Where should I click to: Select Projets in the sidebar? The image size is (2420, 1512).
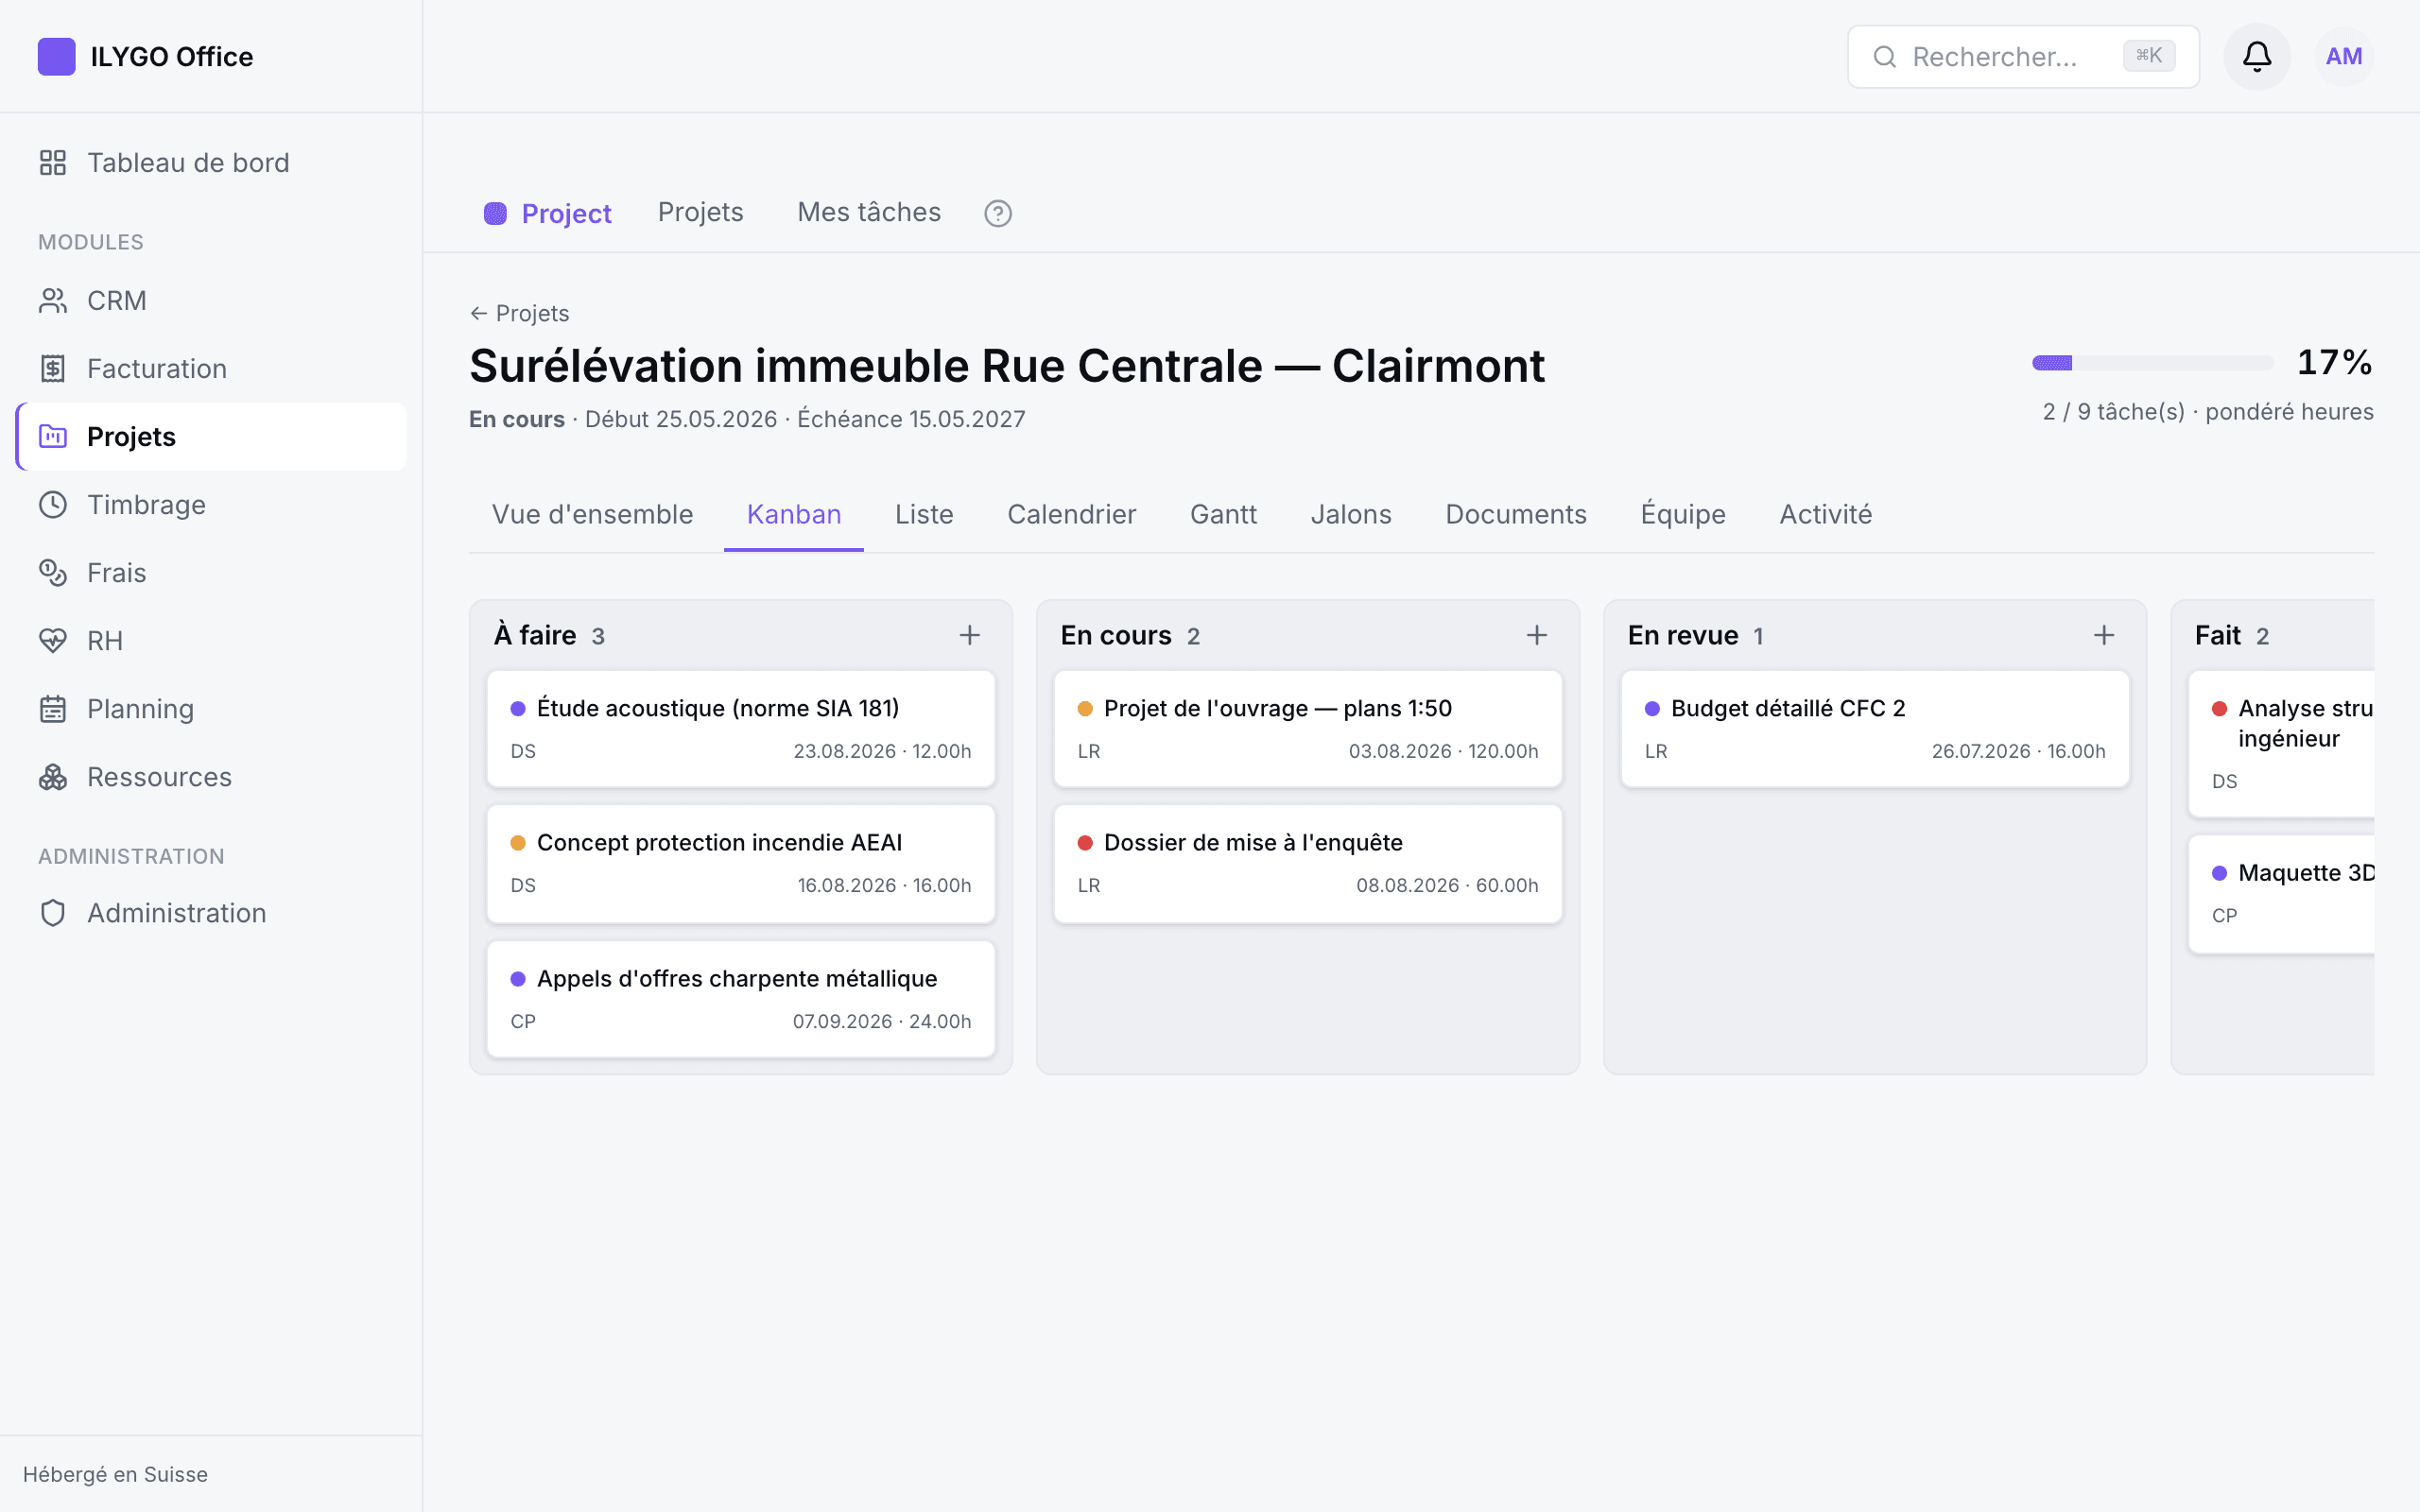pos(211,437)
